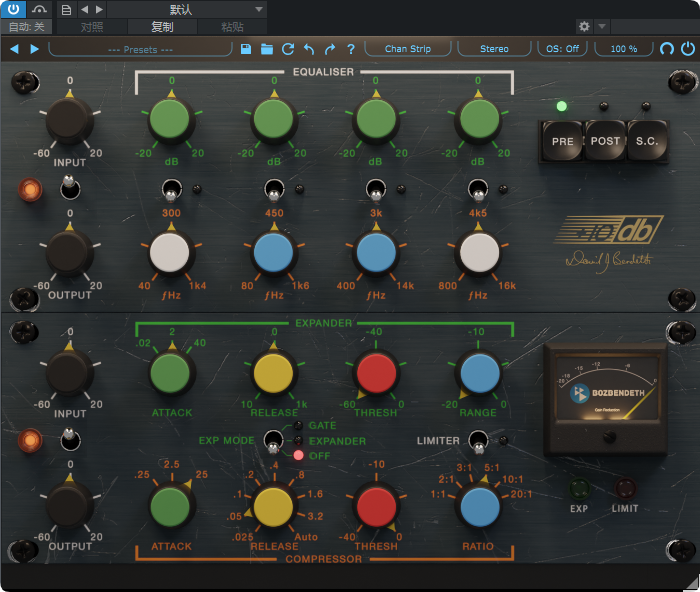This screenshot has width=700, height=592.
Task: Expand the arrow beside settings gear
Action: click(602, 26)
